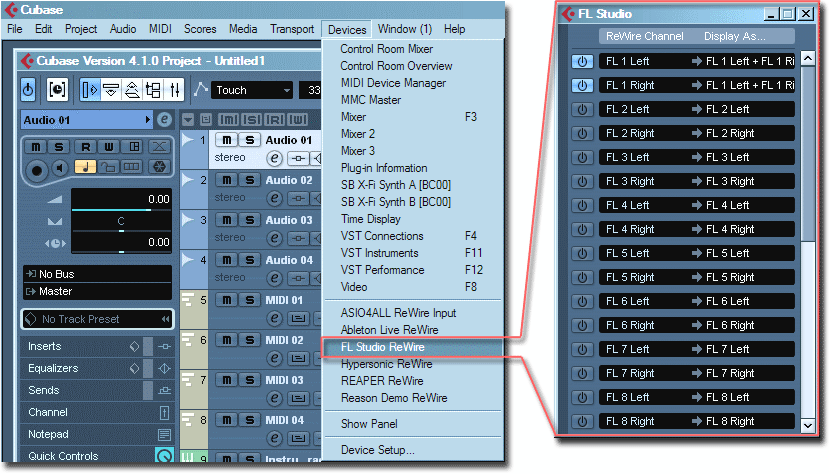
Task: Activate the FL 1 Left ReWire channel
Action: coord(582,61)
